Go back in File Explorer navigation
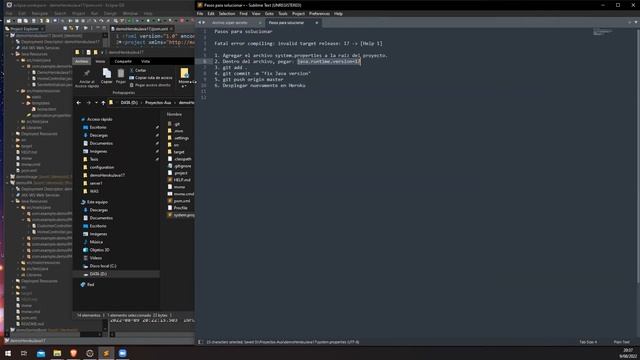This screenshot has height=360, width=640. [x=79, y=103]
